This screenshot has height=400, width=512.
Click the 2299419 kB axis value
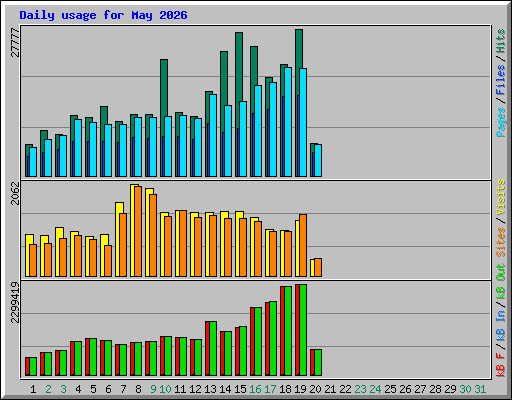[15, 302]
